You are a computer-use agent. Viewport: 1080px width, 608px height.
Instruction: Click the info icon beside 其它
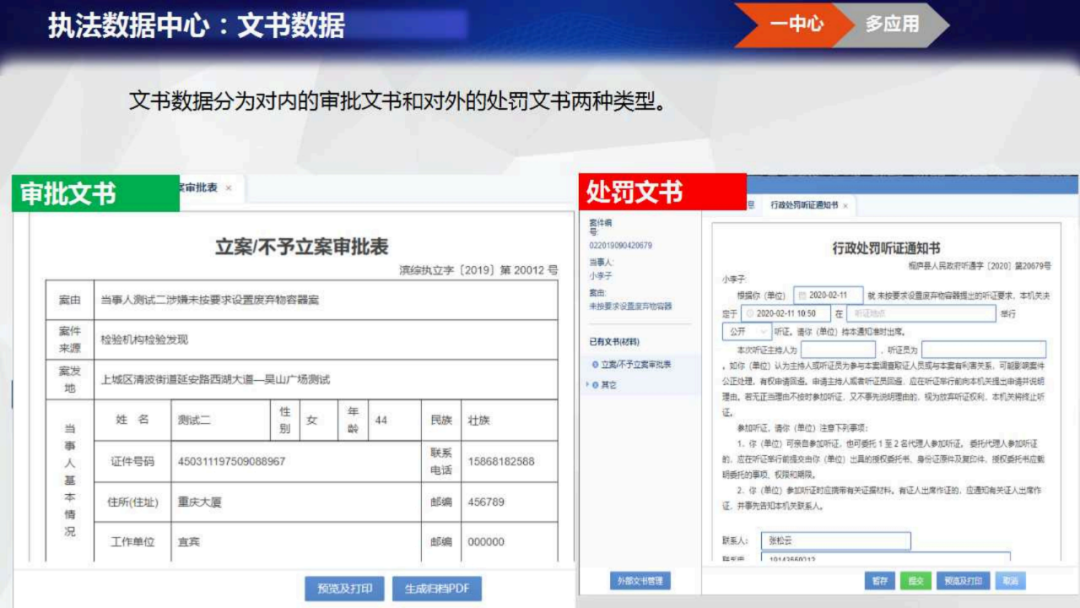597,383
